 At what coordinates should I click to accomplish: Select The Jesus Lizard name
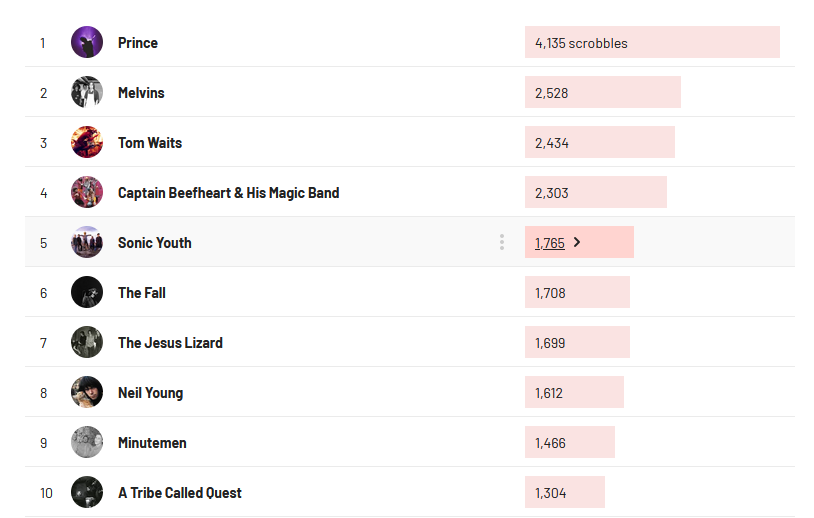170,343
